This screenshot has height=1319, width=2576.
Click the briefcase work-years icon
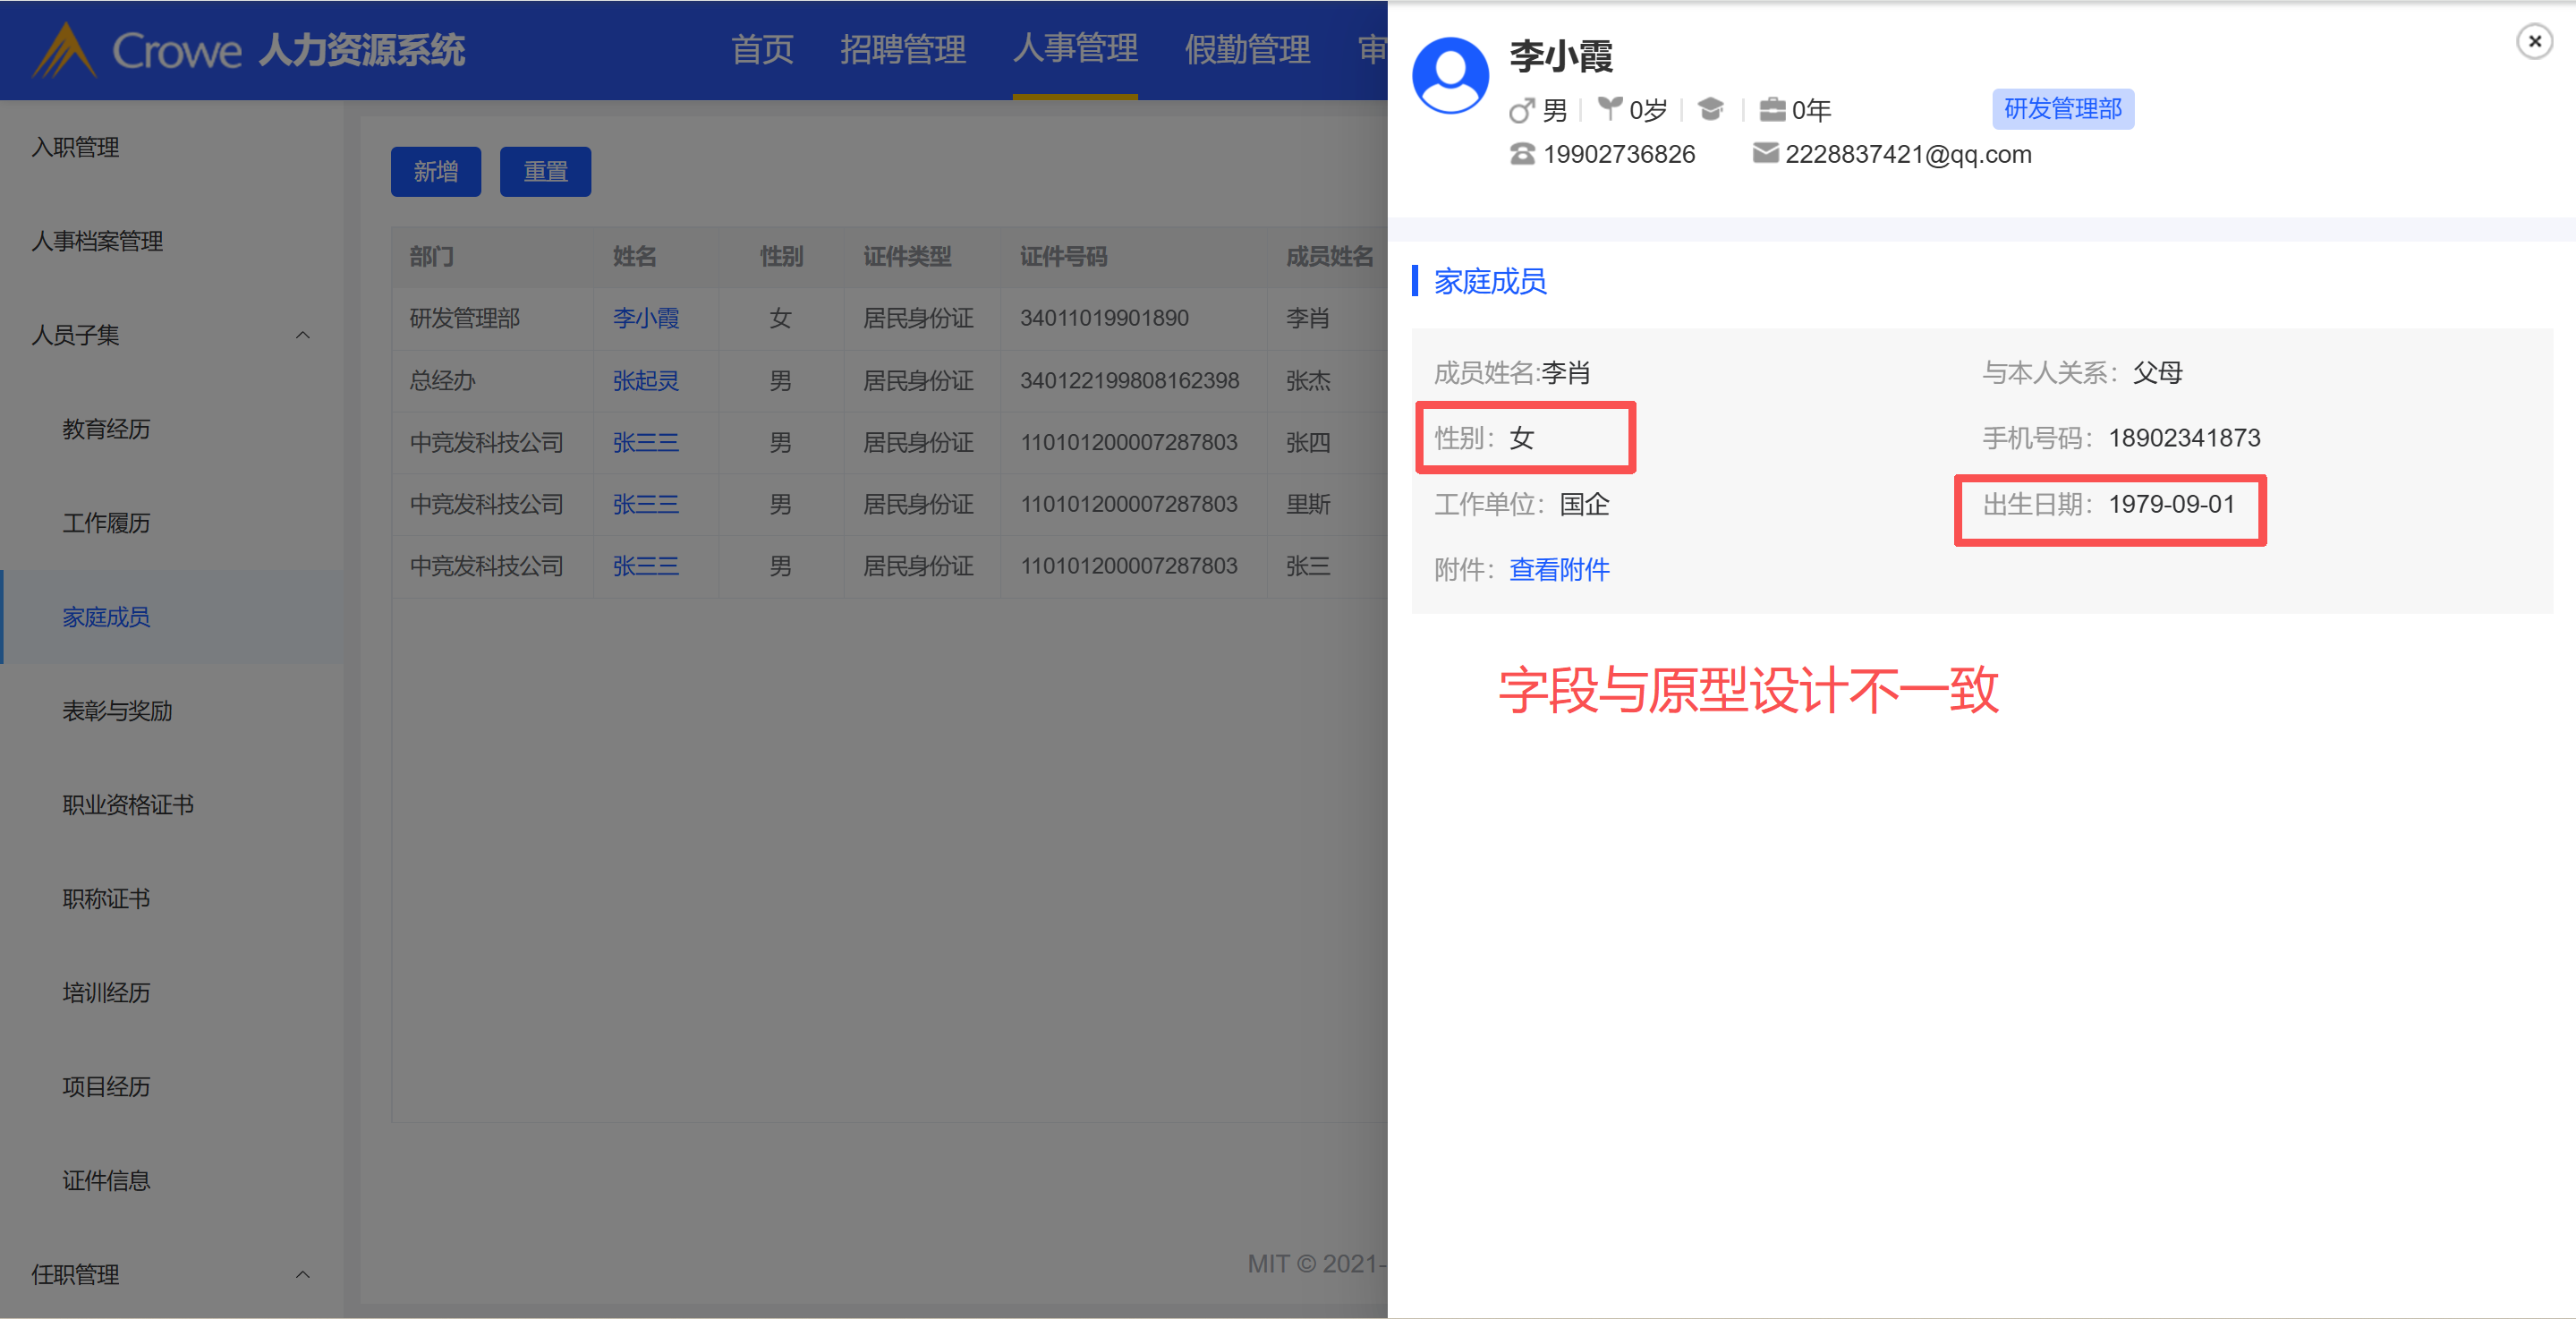tap(1772, 109)
